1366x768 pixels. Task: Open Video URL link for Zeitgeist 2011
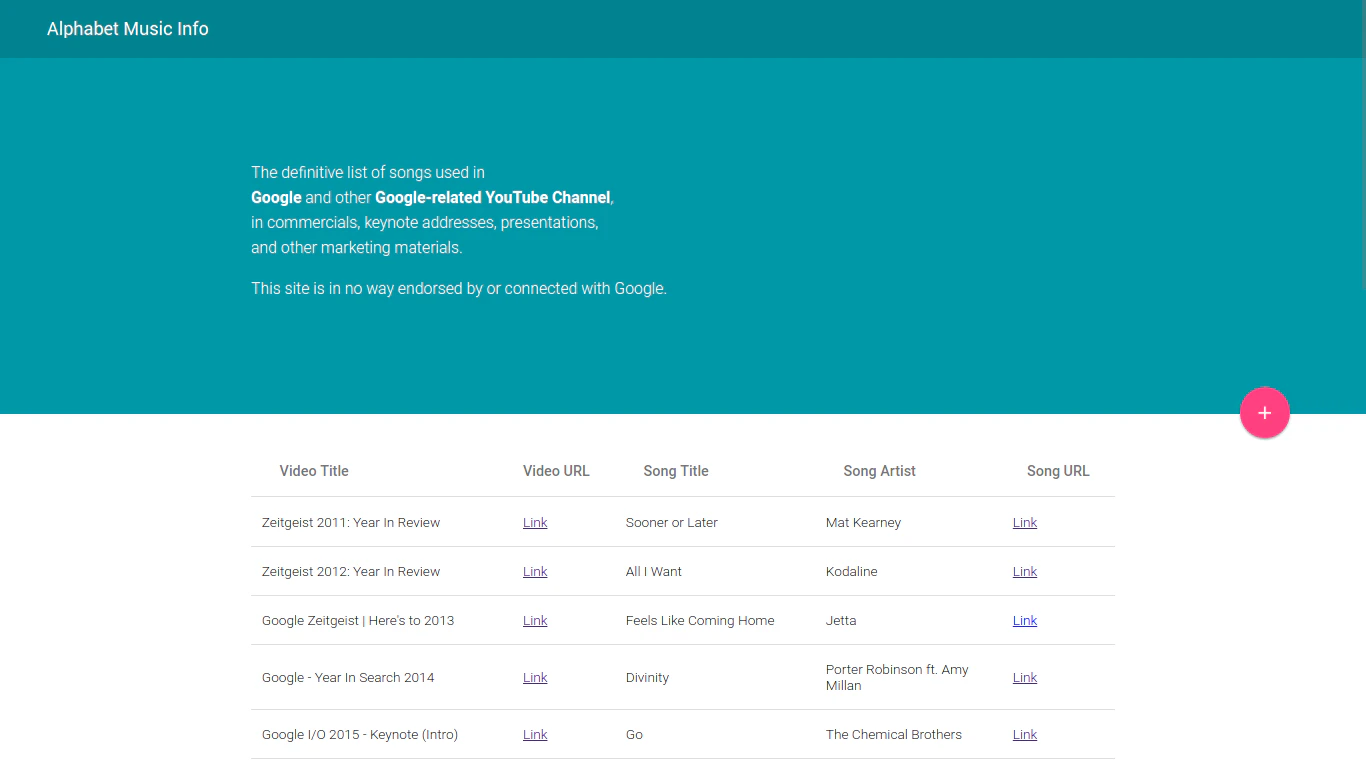tap(535, 522)
